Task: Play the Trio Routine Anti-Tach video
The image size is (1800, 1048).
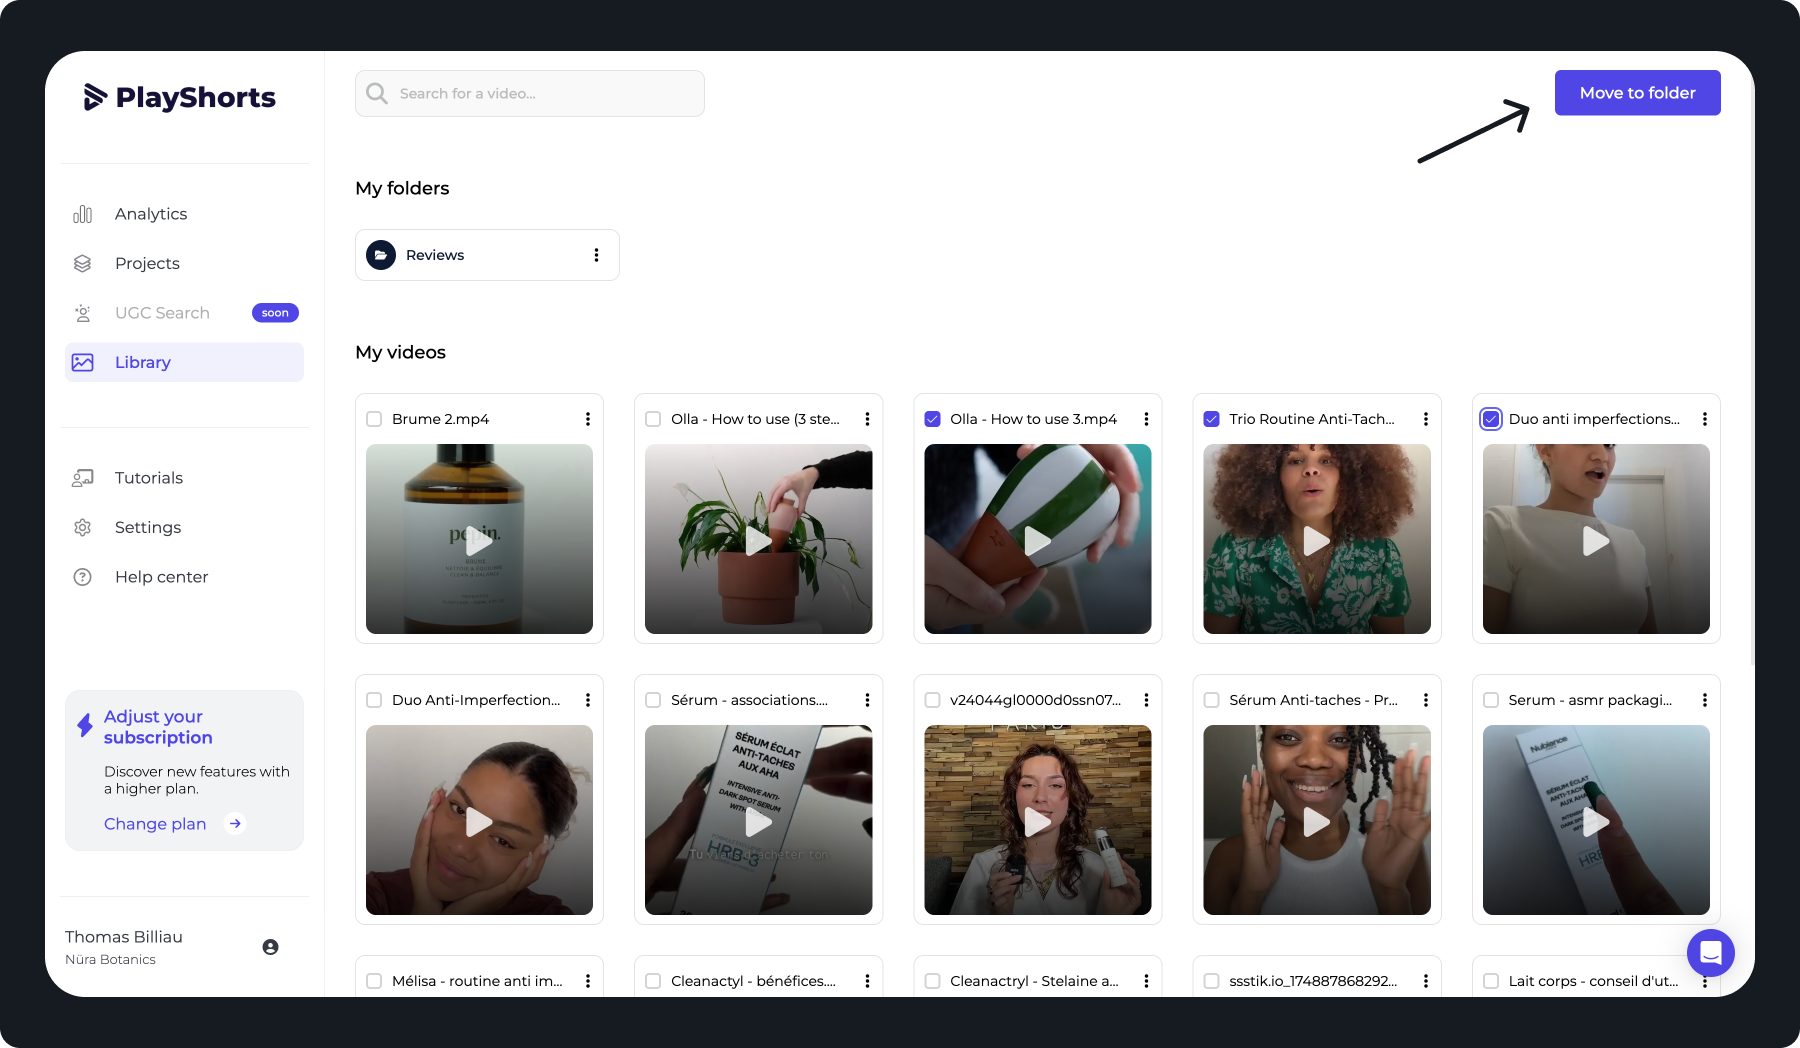Action: [x=1317, y=541]
